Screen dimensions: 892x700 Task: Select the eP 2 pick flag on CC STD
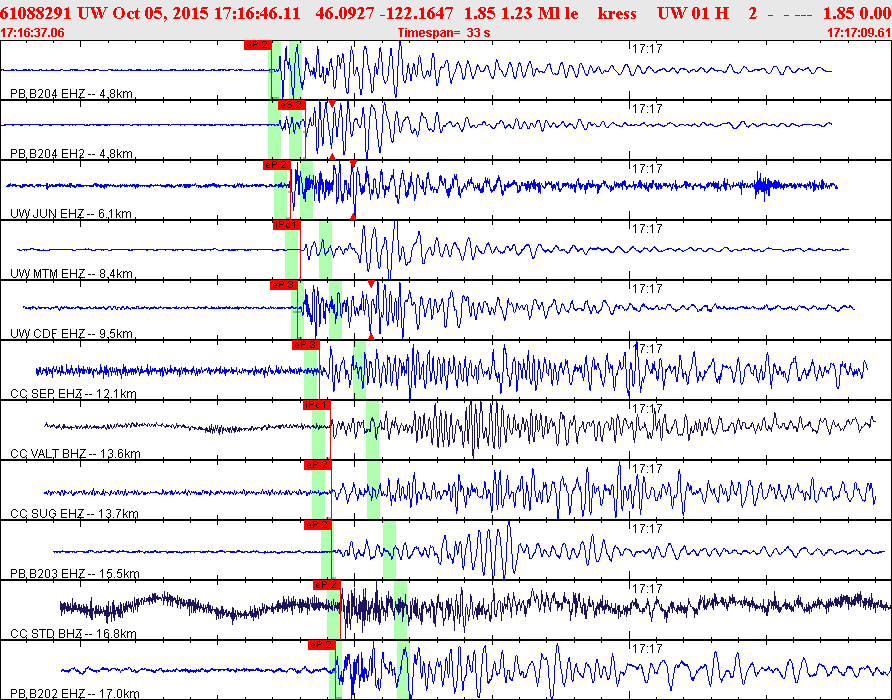[326, 585]
